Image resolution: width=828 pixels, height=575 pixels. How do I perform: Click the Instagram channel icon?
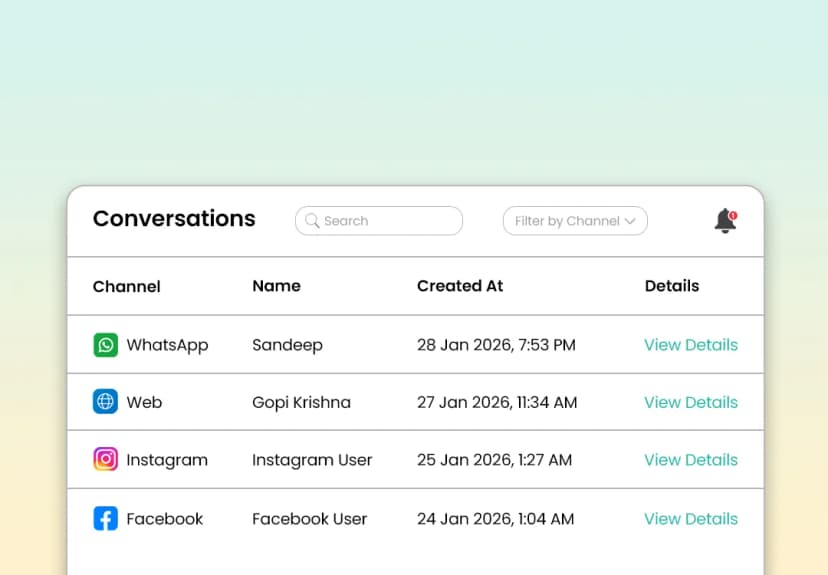coord(105,460)
